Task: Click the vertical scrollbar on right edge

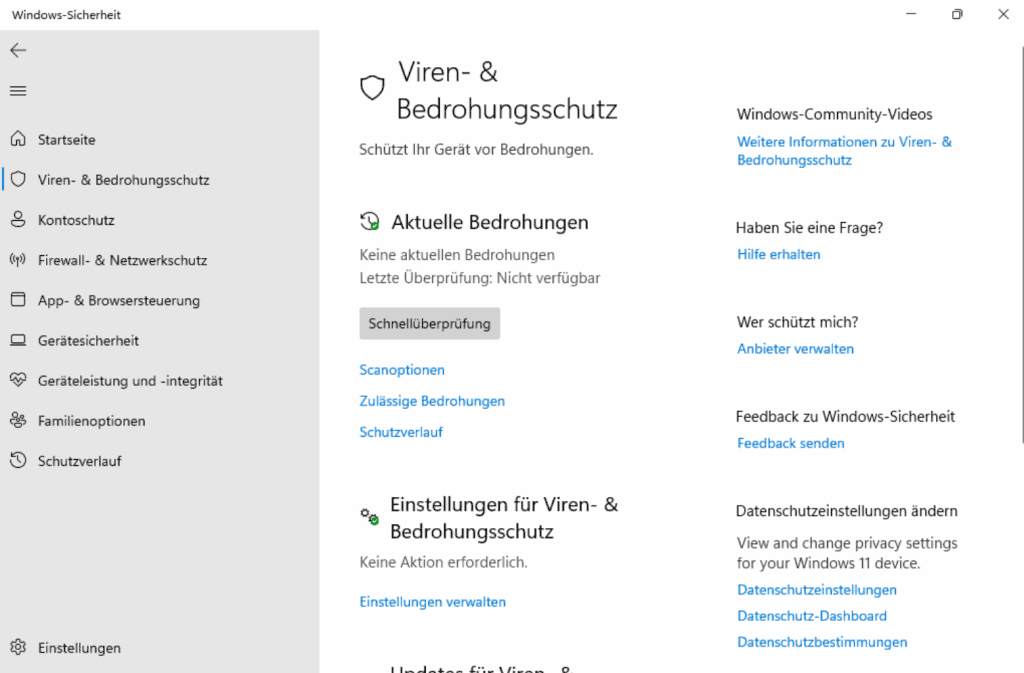Action: (1020, 250)
